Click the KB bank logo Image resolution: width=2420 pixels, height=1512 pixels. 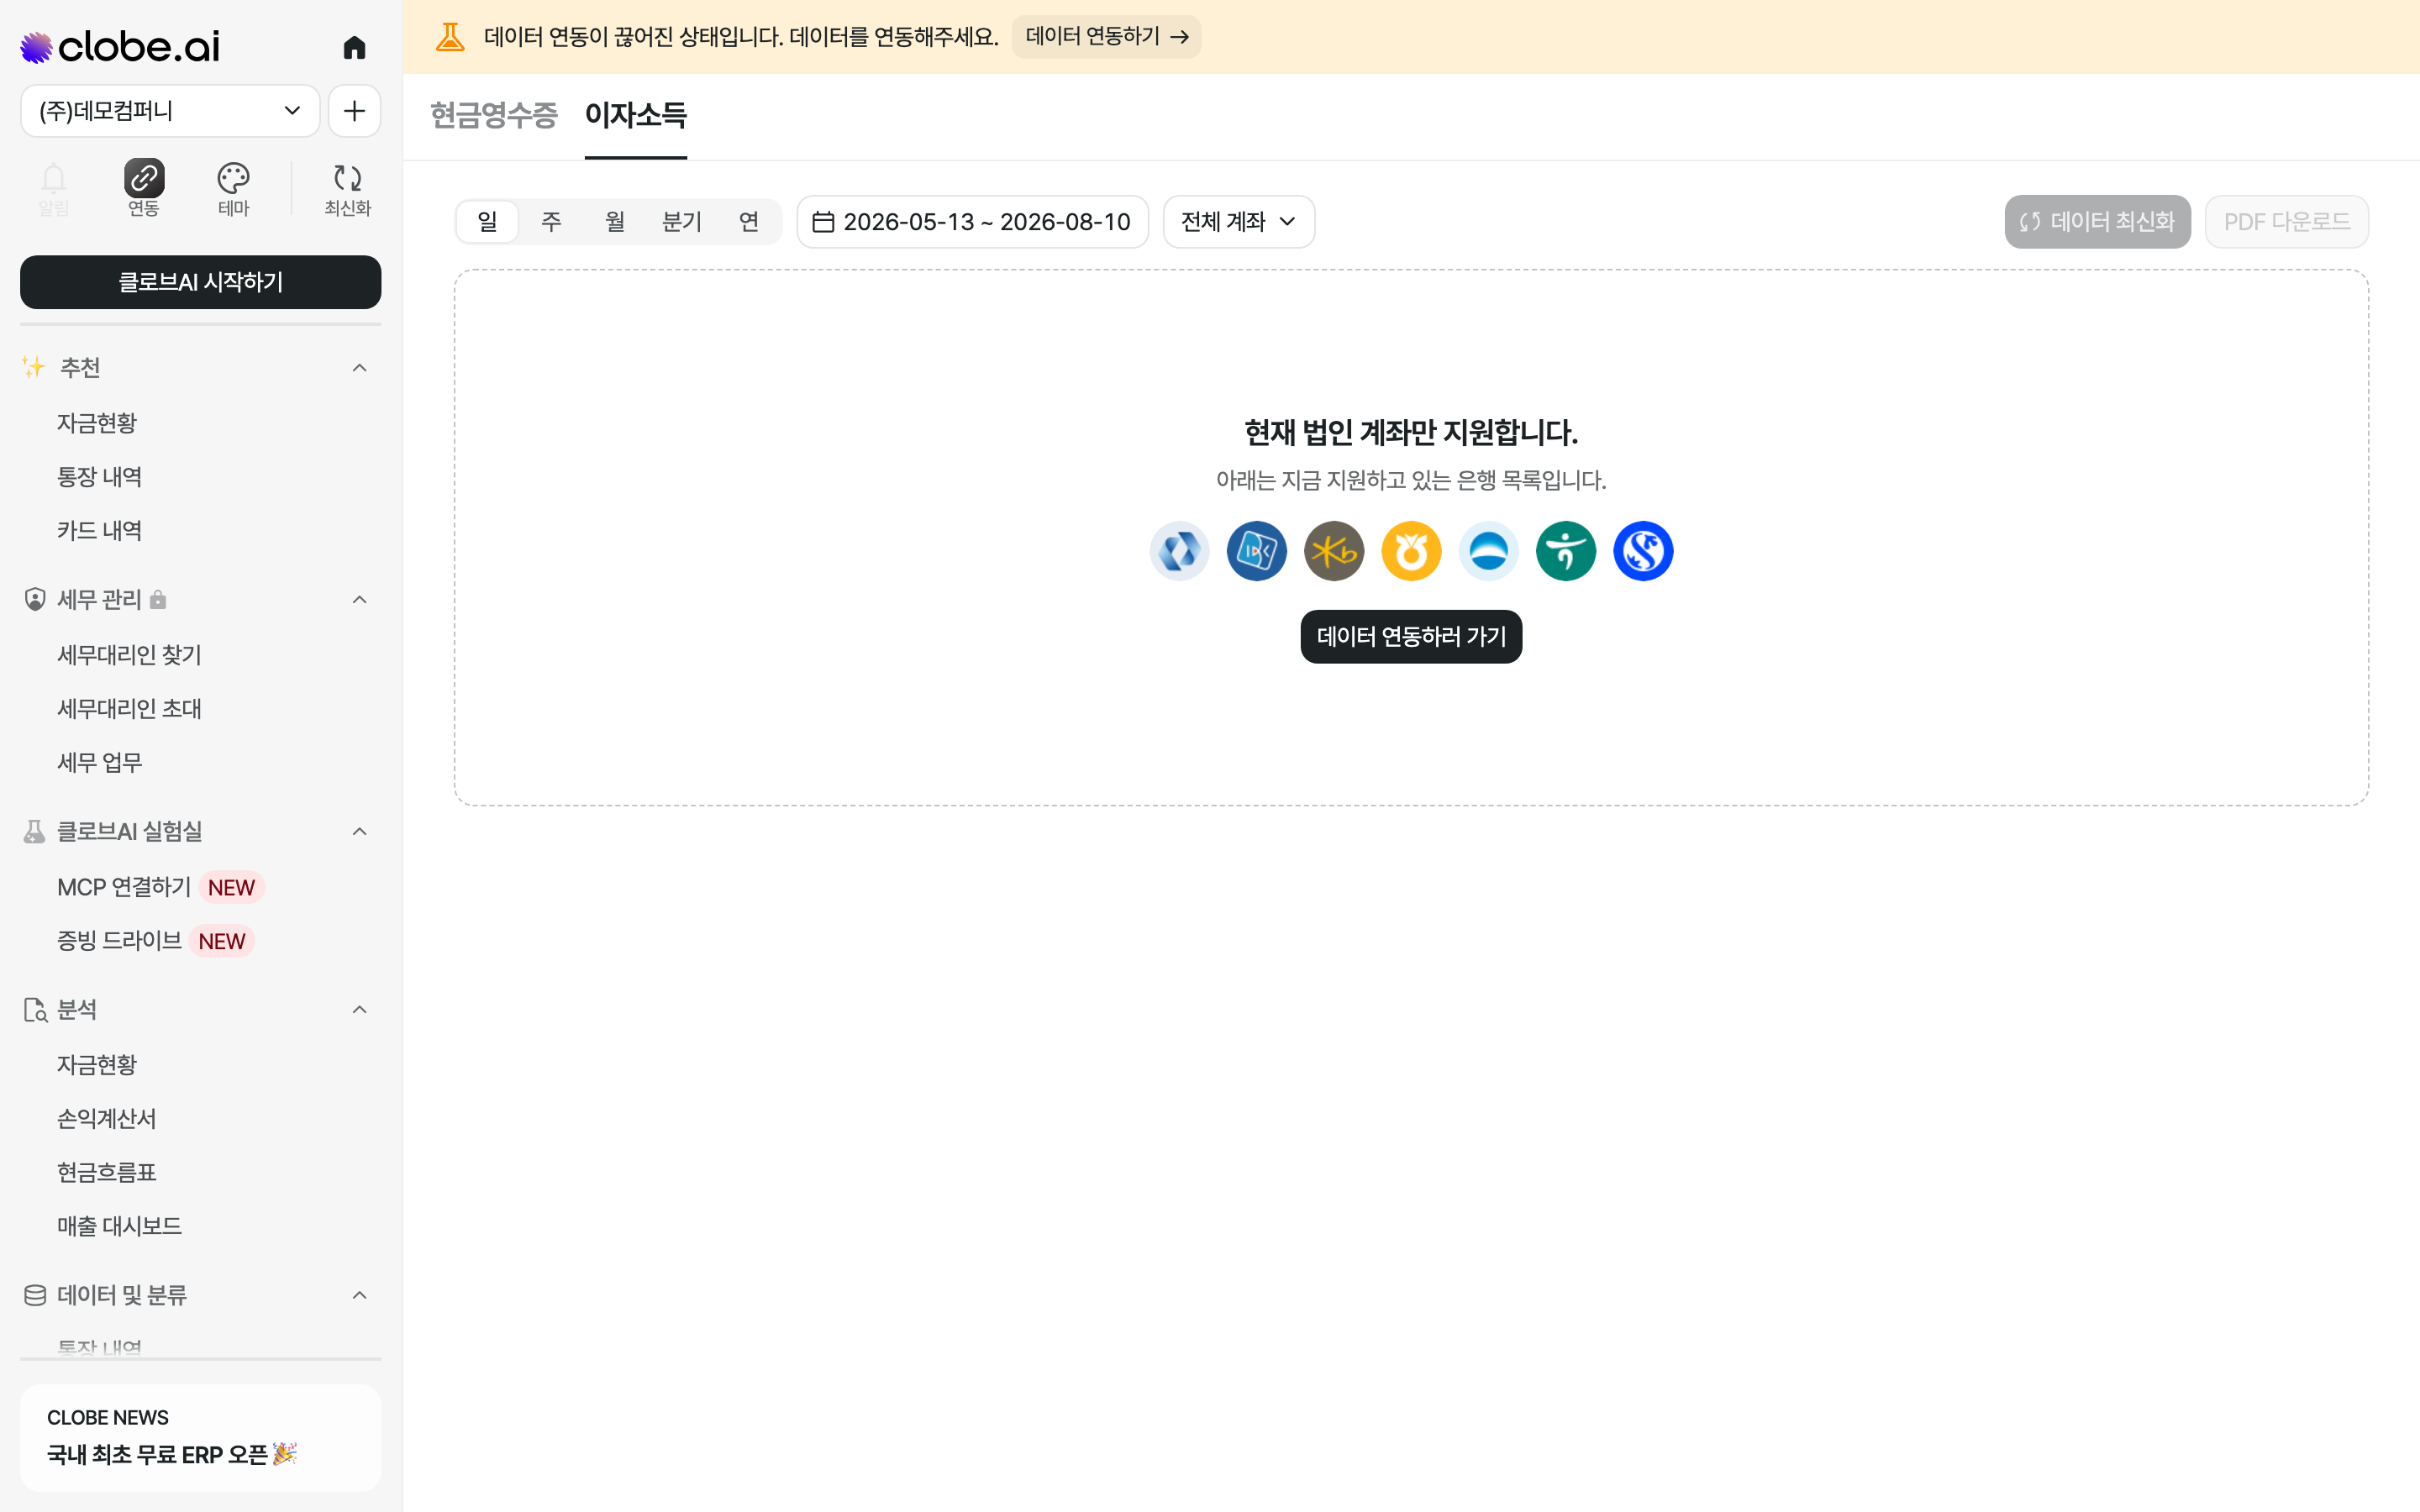pyautogui.click(x=1334, y=551)
